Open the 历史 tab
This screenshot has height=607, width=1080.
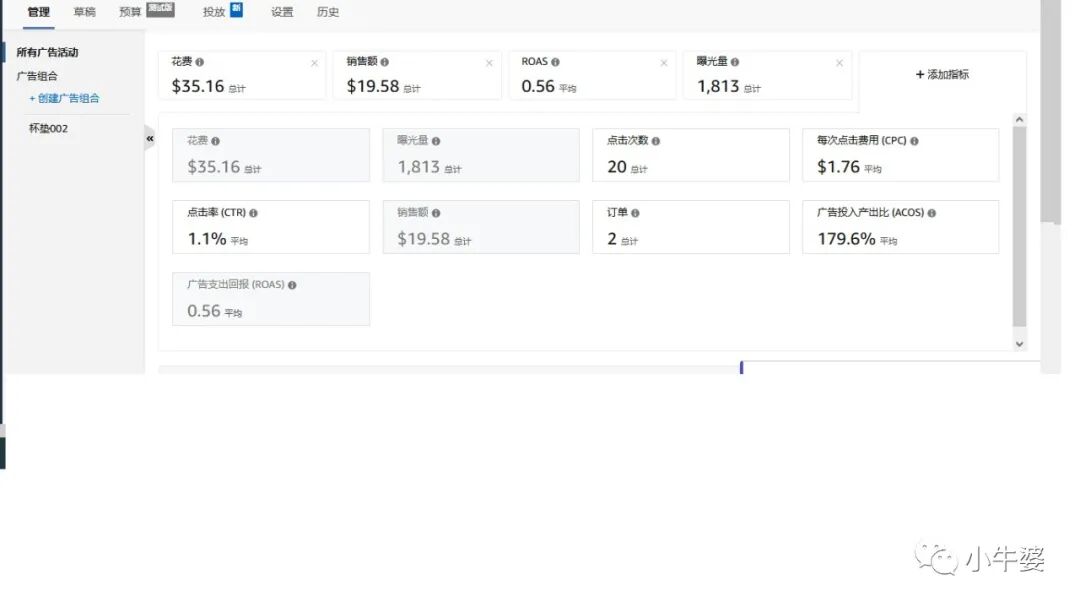[328, 12]
